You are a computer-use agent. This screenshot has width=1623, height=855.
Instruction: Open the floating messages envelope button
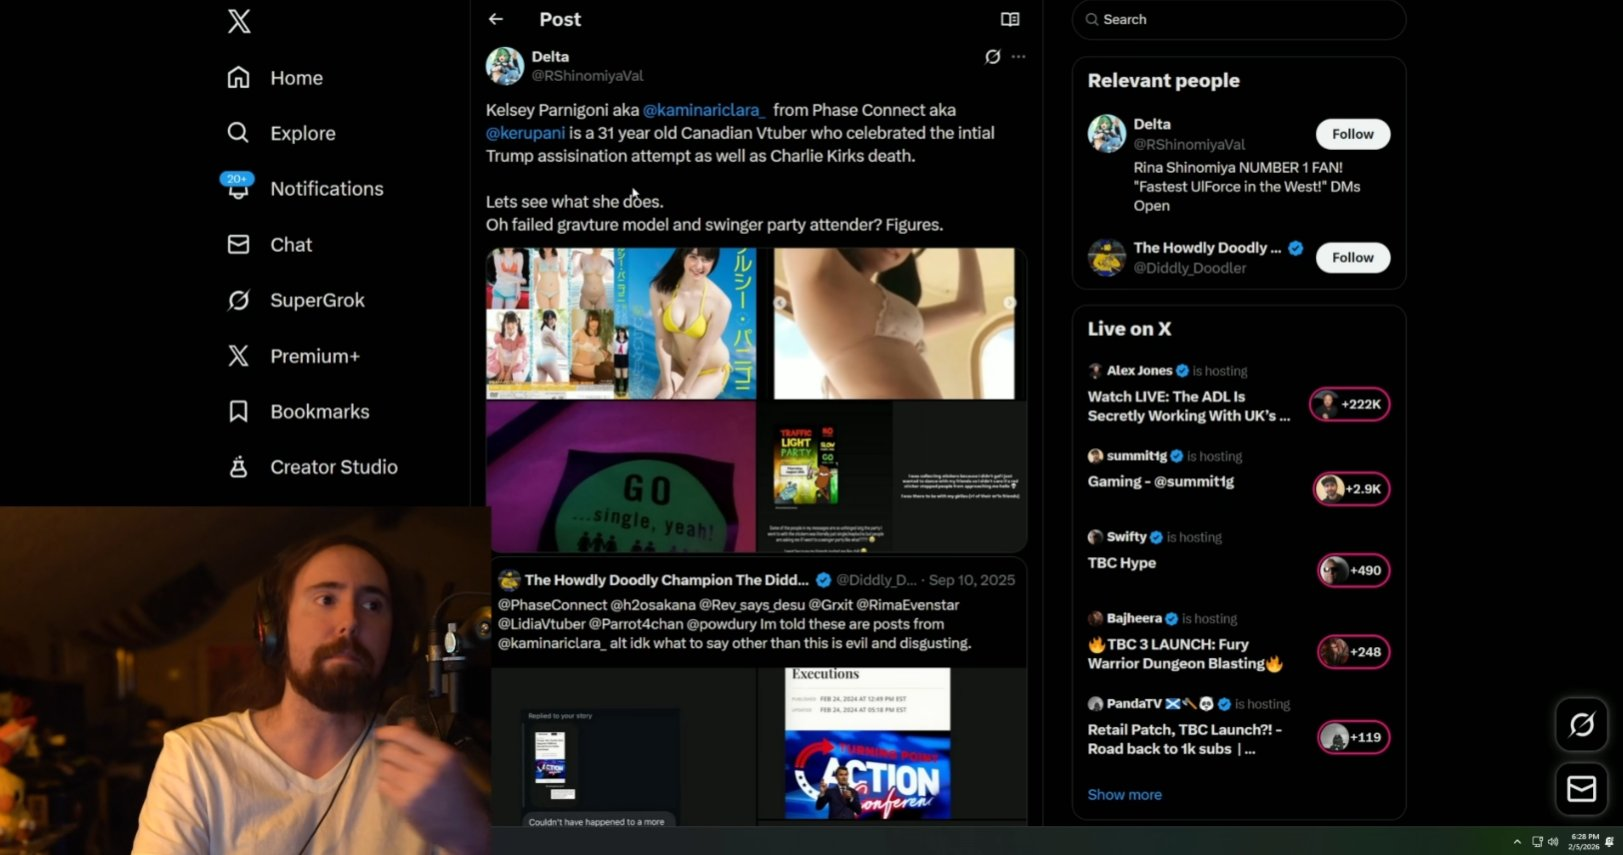point(1581,789)
